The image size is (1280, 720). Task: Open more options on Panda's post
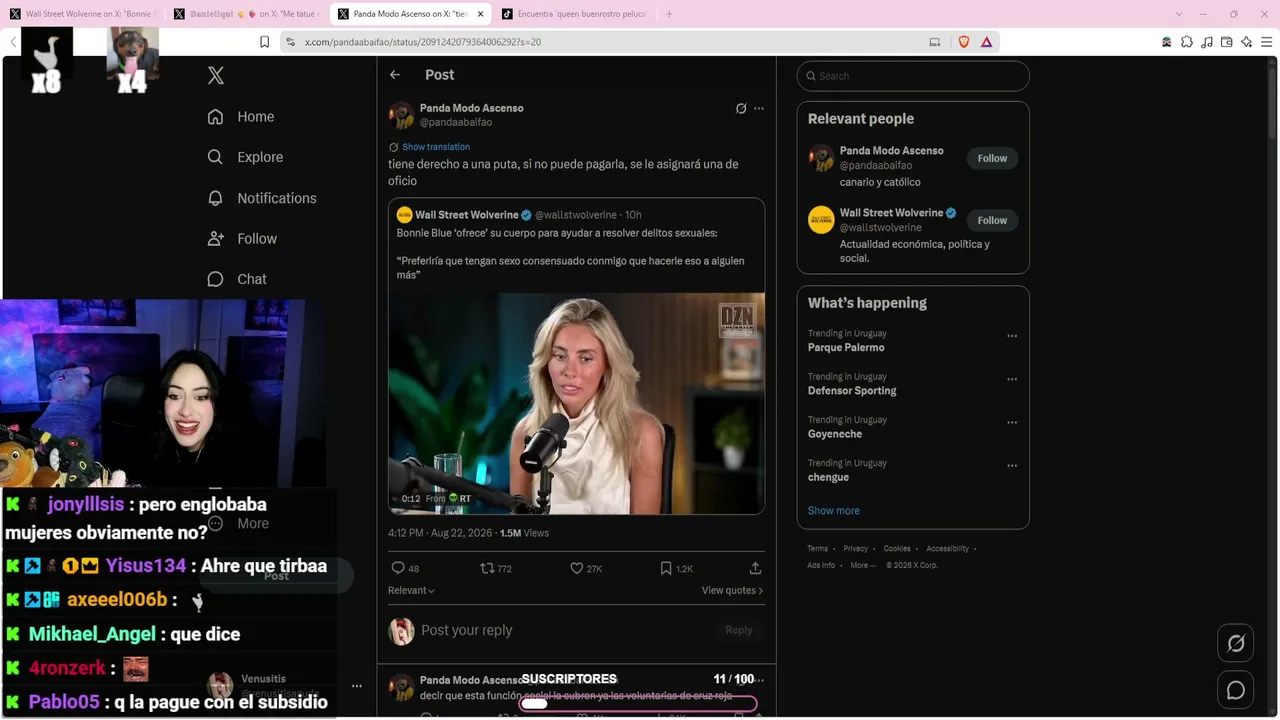point(759,108)
